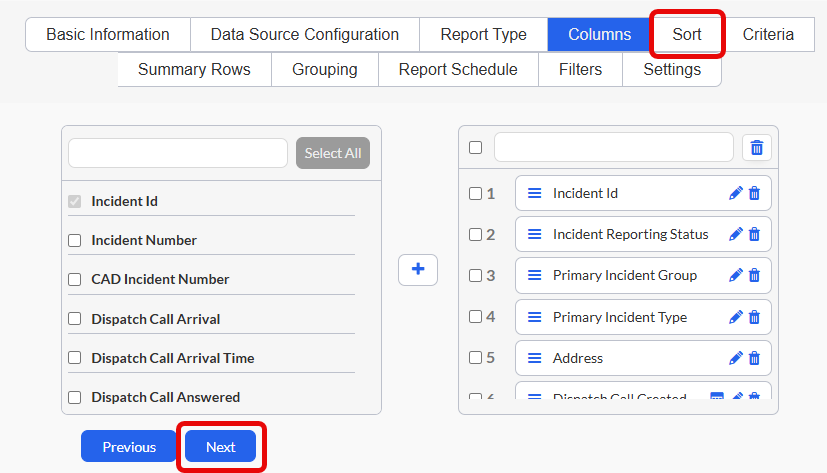827x473 pixels.
Task: Click the Next button
Action: 220,447
